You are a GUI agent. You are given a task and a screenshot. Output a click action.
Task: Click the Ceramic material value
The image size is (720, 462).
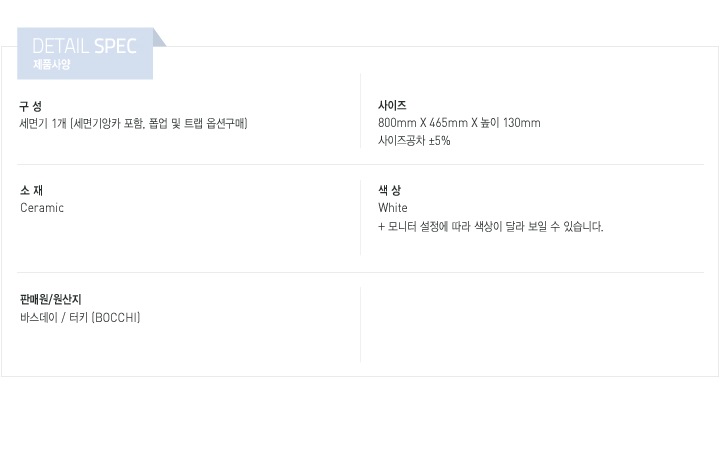tap(42, 208)
